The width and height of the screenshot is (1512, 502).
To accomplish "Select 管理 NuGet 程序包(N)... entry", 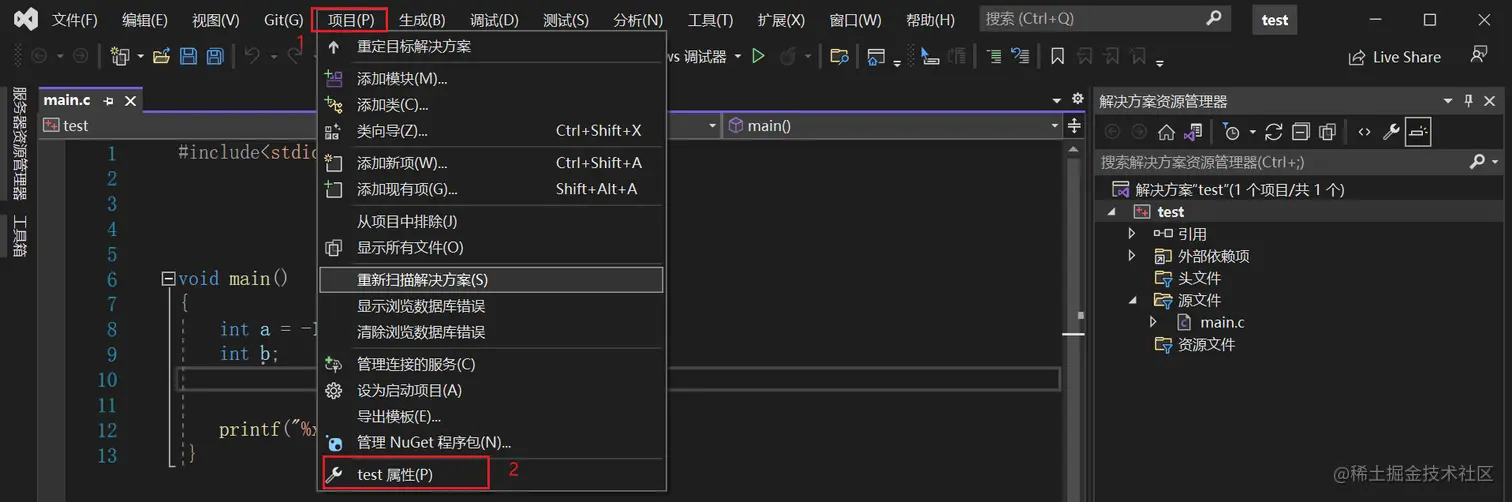I will (x=492, y=442).
